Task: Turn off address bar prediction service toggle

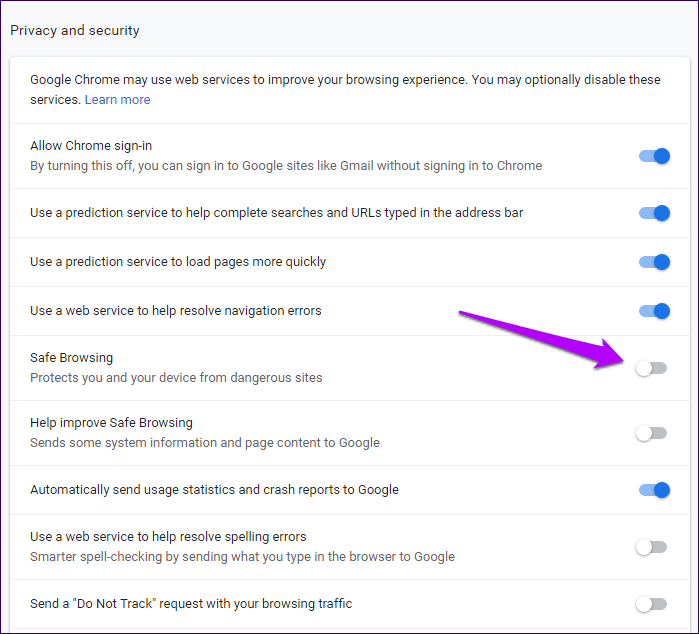Action: coord(654,213)
